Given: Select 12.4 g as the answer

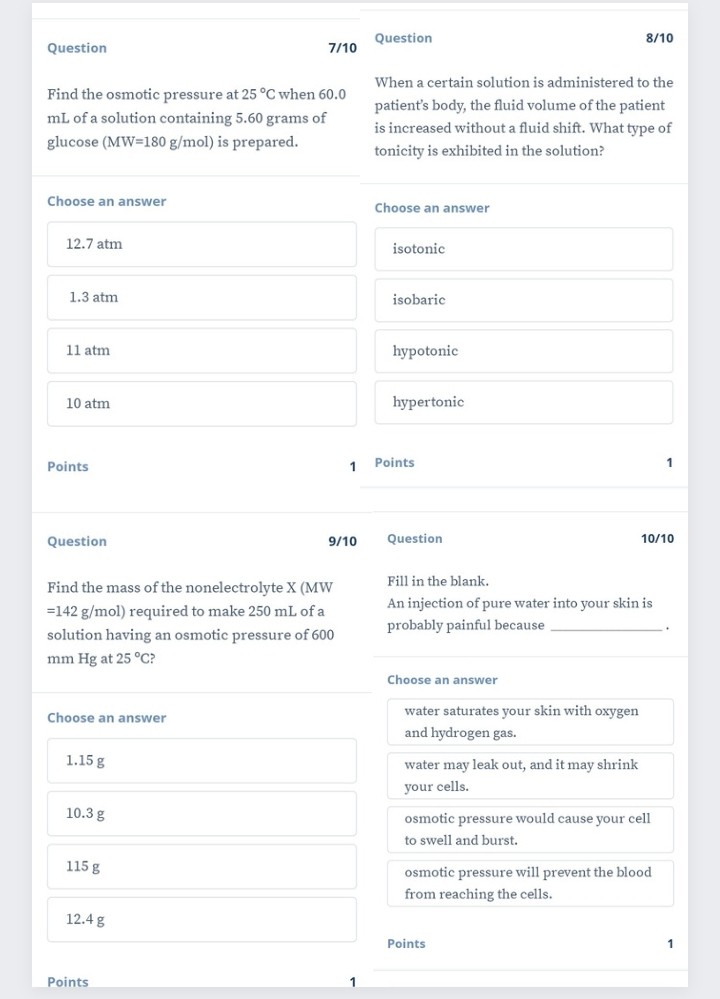Looking at the screenshot, I should click(201, 919).
